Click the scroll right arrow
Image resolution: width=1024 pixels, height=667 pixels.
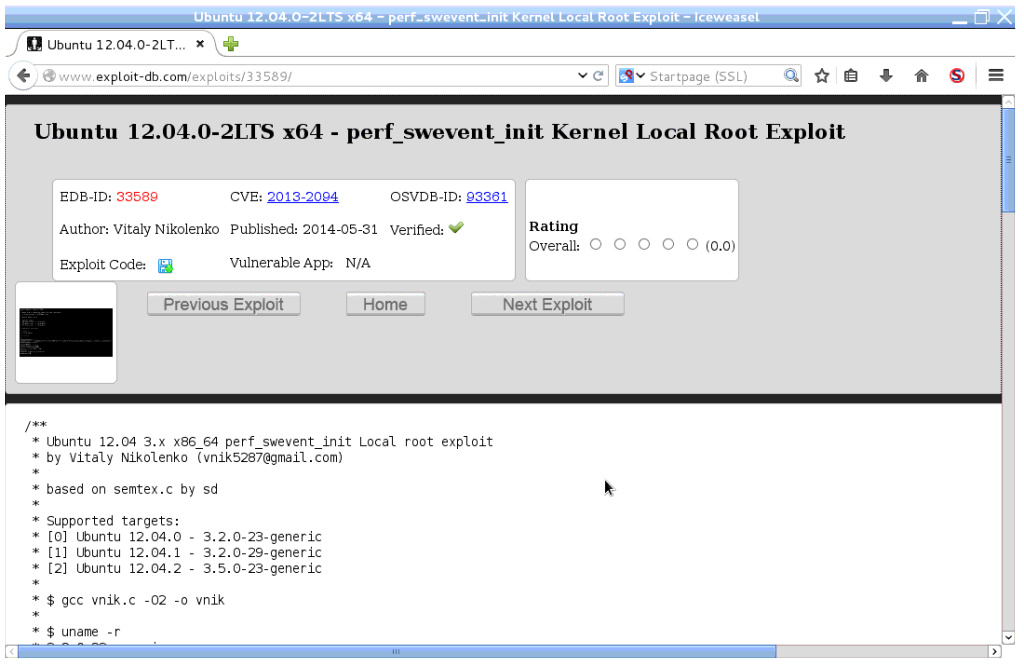(x=995, y=651)
